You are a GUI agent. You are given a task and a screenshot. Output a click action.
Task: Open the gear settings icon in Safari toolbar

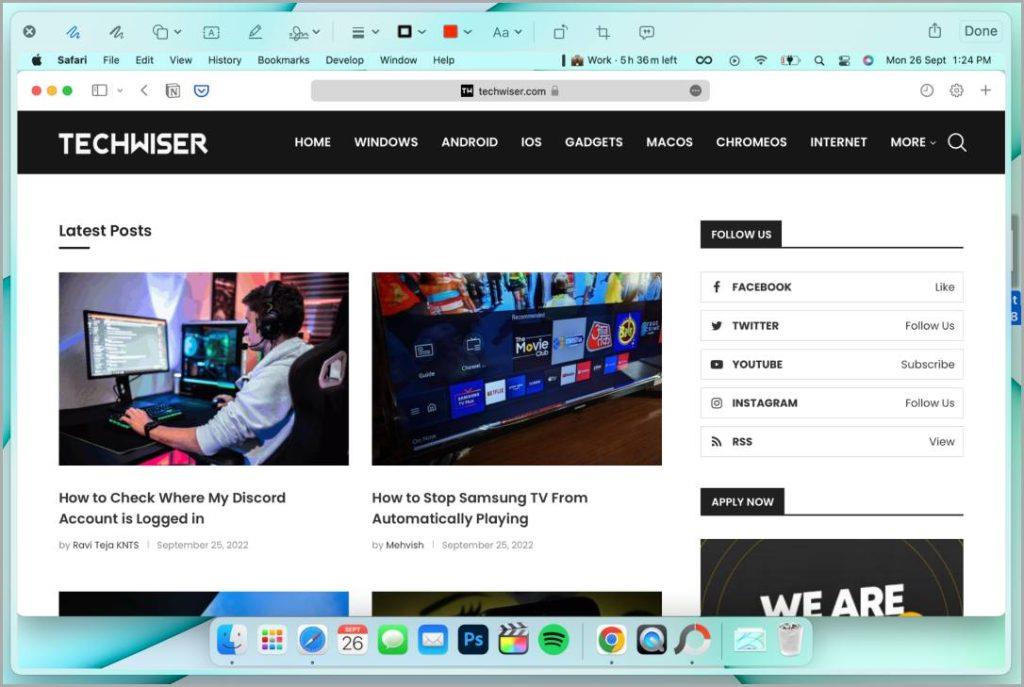(x=956, y=91)
